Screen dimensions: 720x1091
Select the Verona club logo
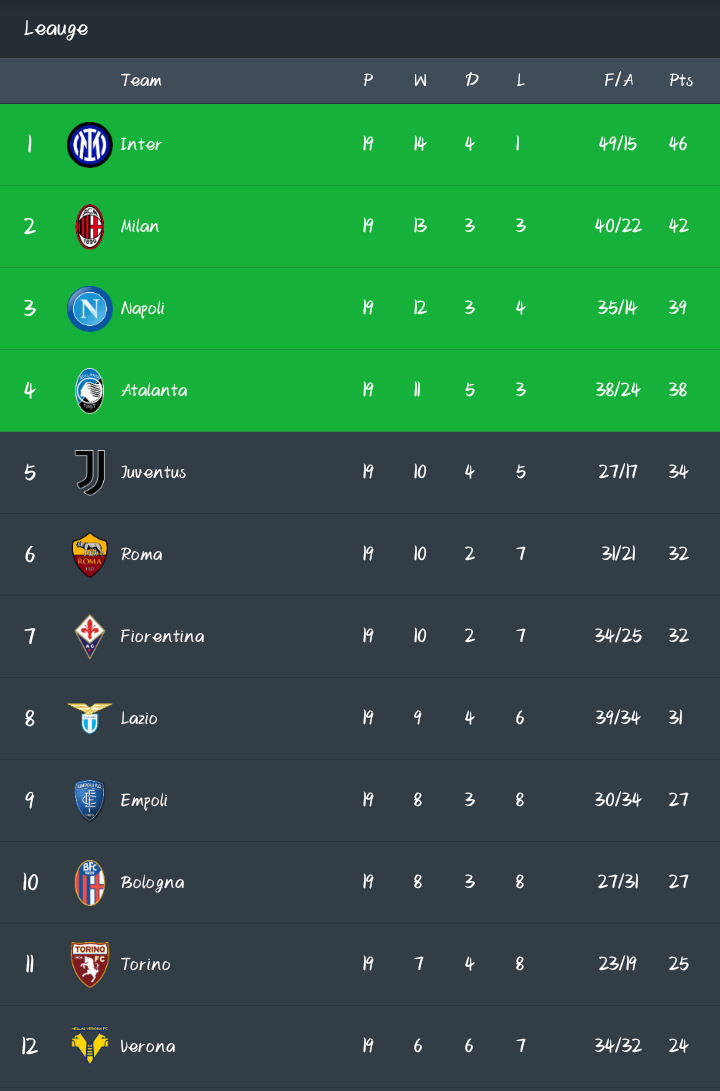point(90,1046)
